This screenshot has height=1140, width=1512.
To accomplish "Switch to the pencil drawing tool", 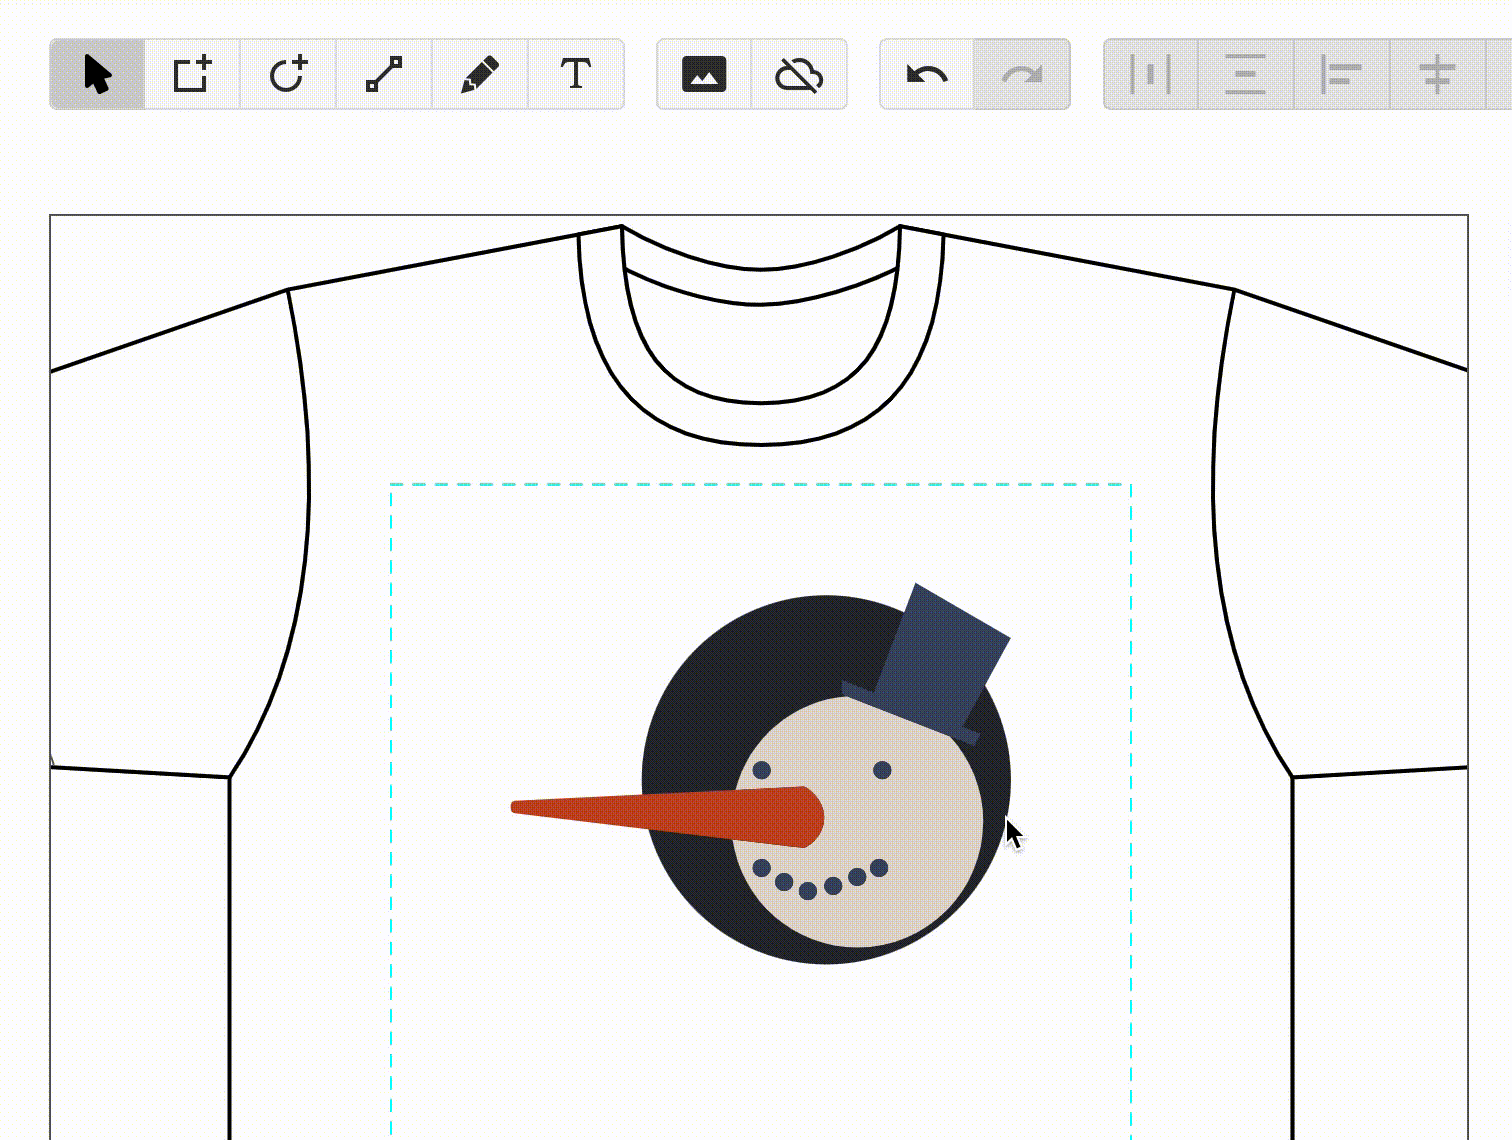I will 480,74.
